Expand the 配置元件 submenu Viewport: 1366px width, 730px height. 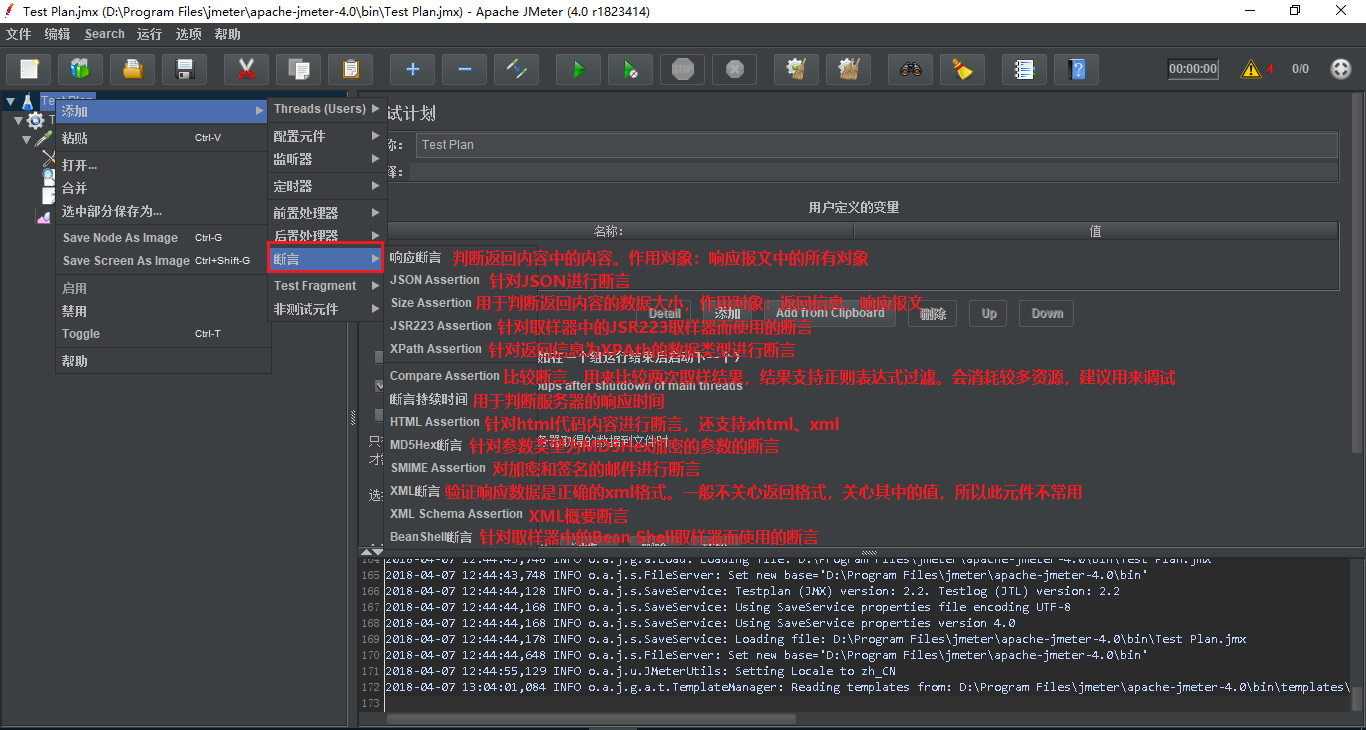point(326,136)
